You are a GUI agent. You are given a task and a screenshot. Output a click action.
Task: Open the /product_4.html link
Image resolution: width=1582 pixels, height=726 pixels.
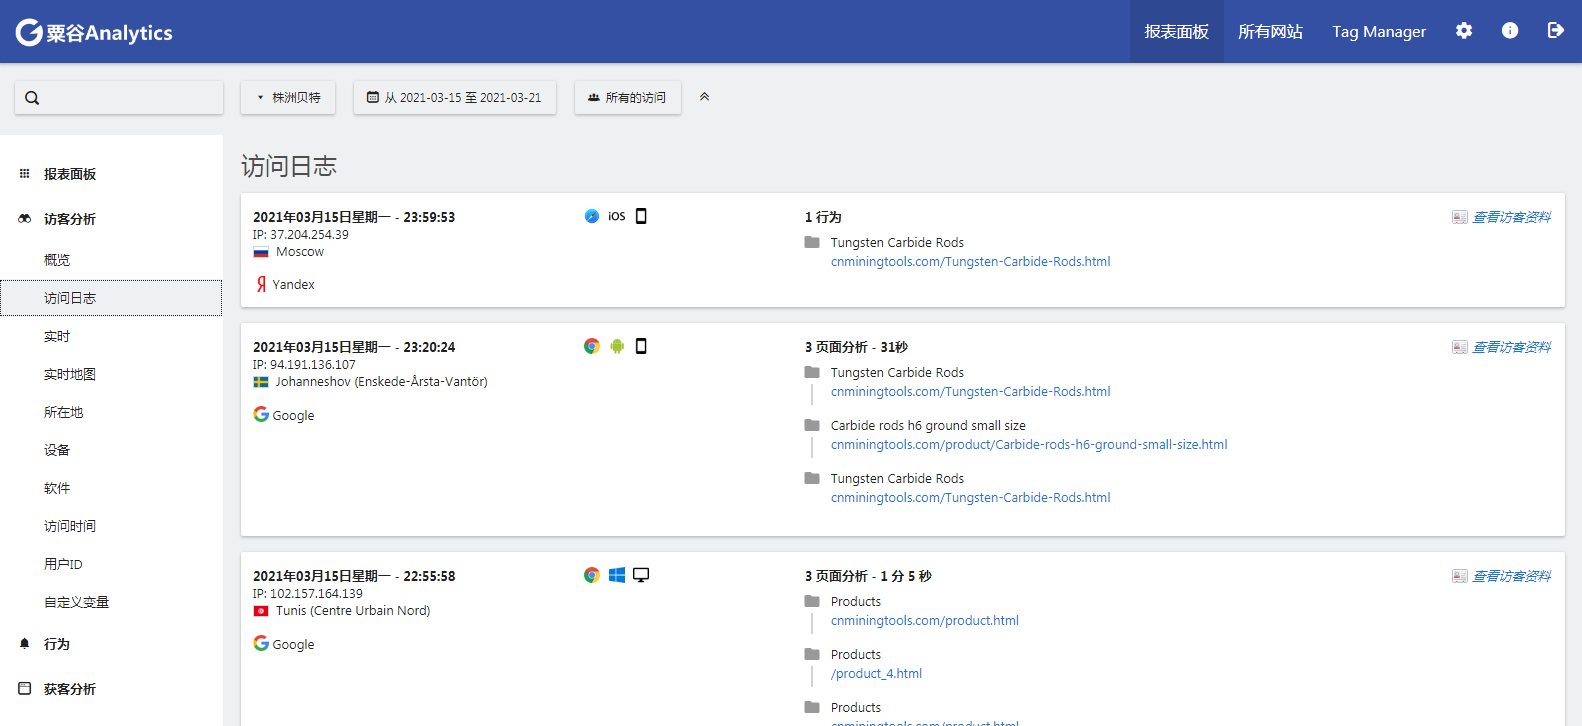pyautogui.click(x=877, y=674)
